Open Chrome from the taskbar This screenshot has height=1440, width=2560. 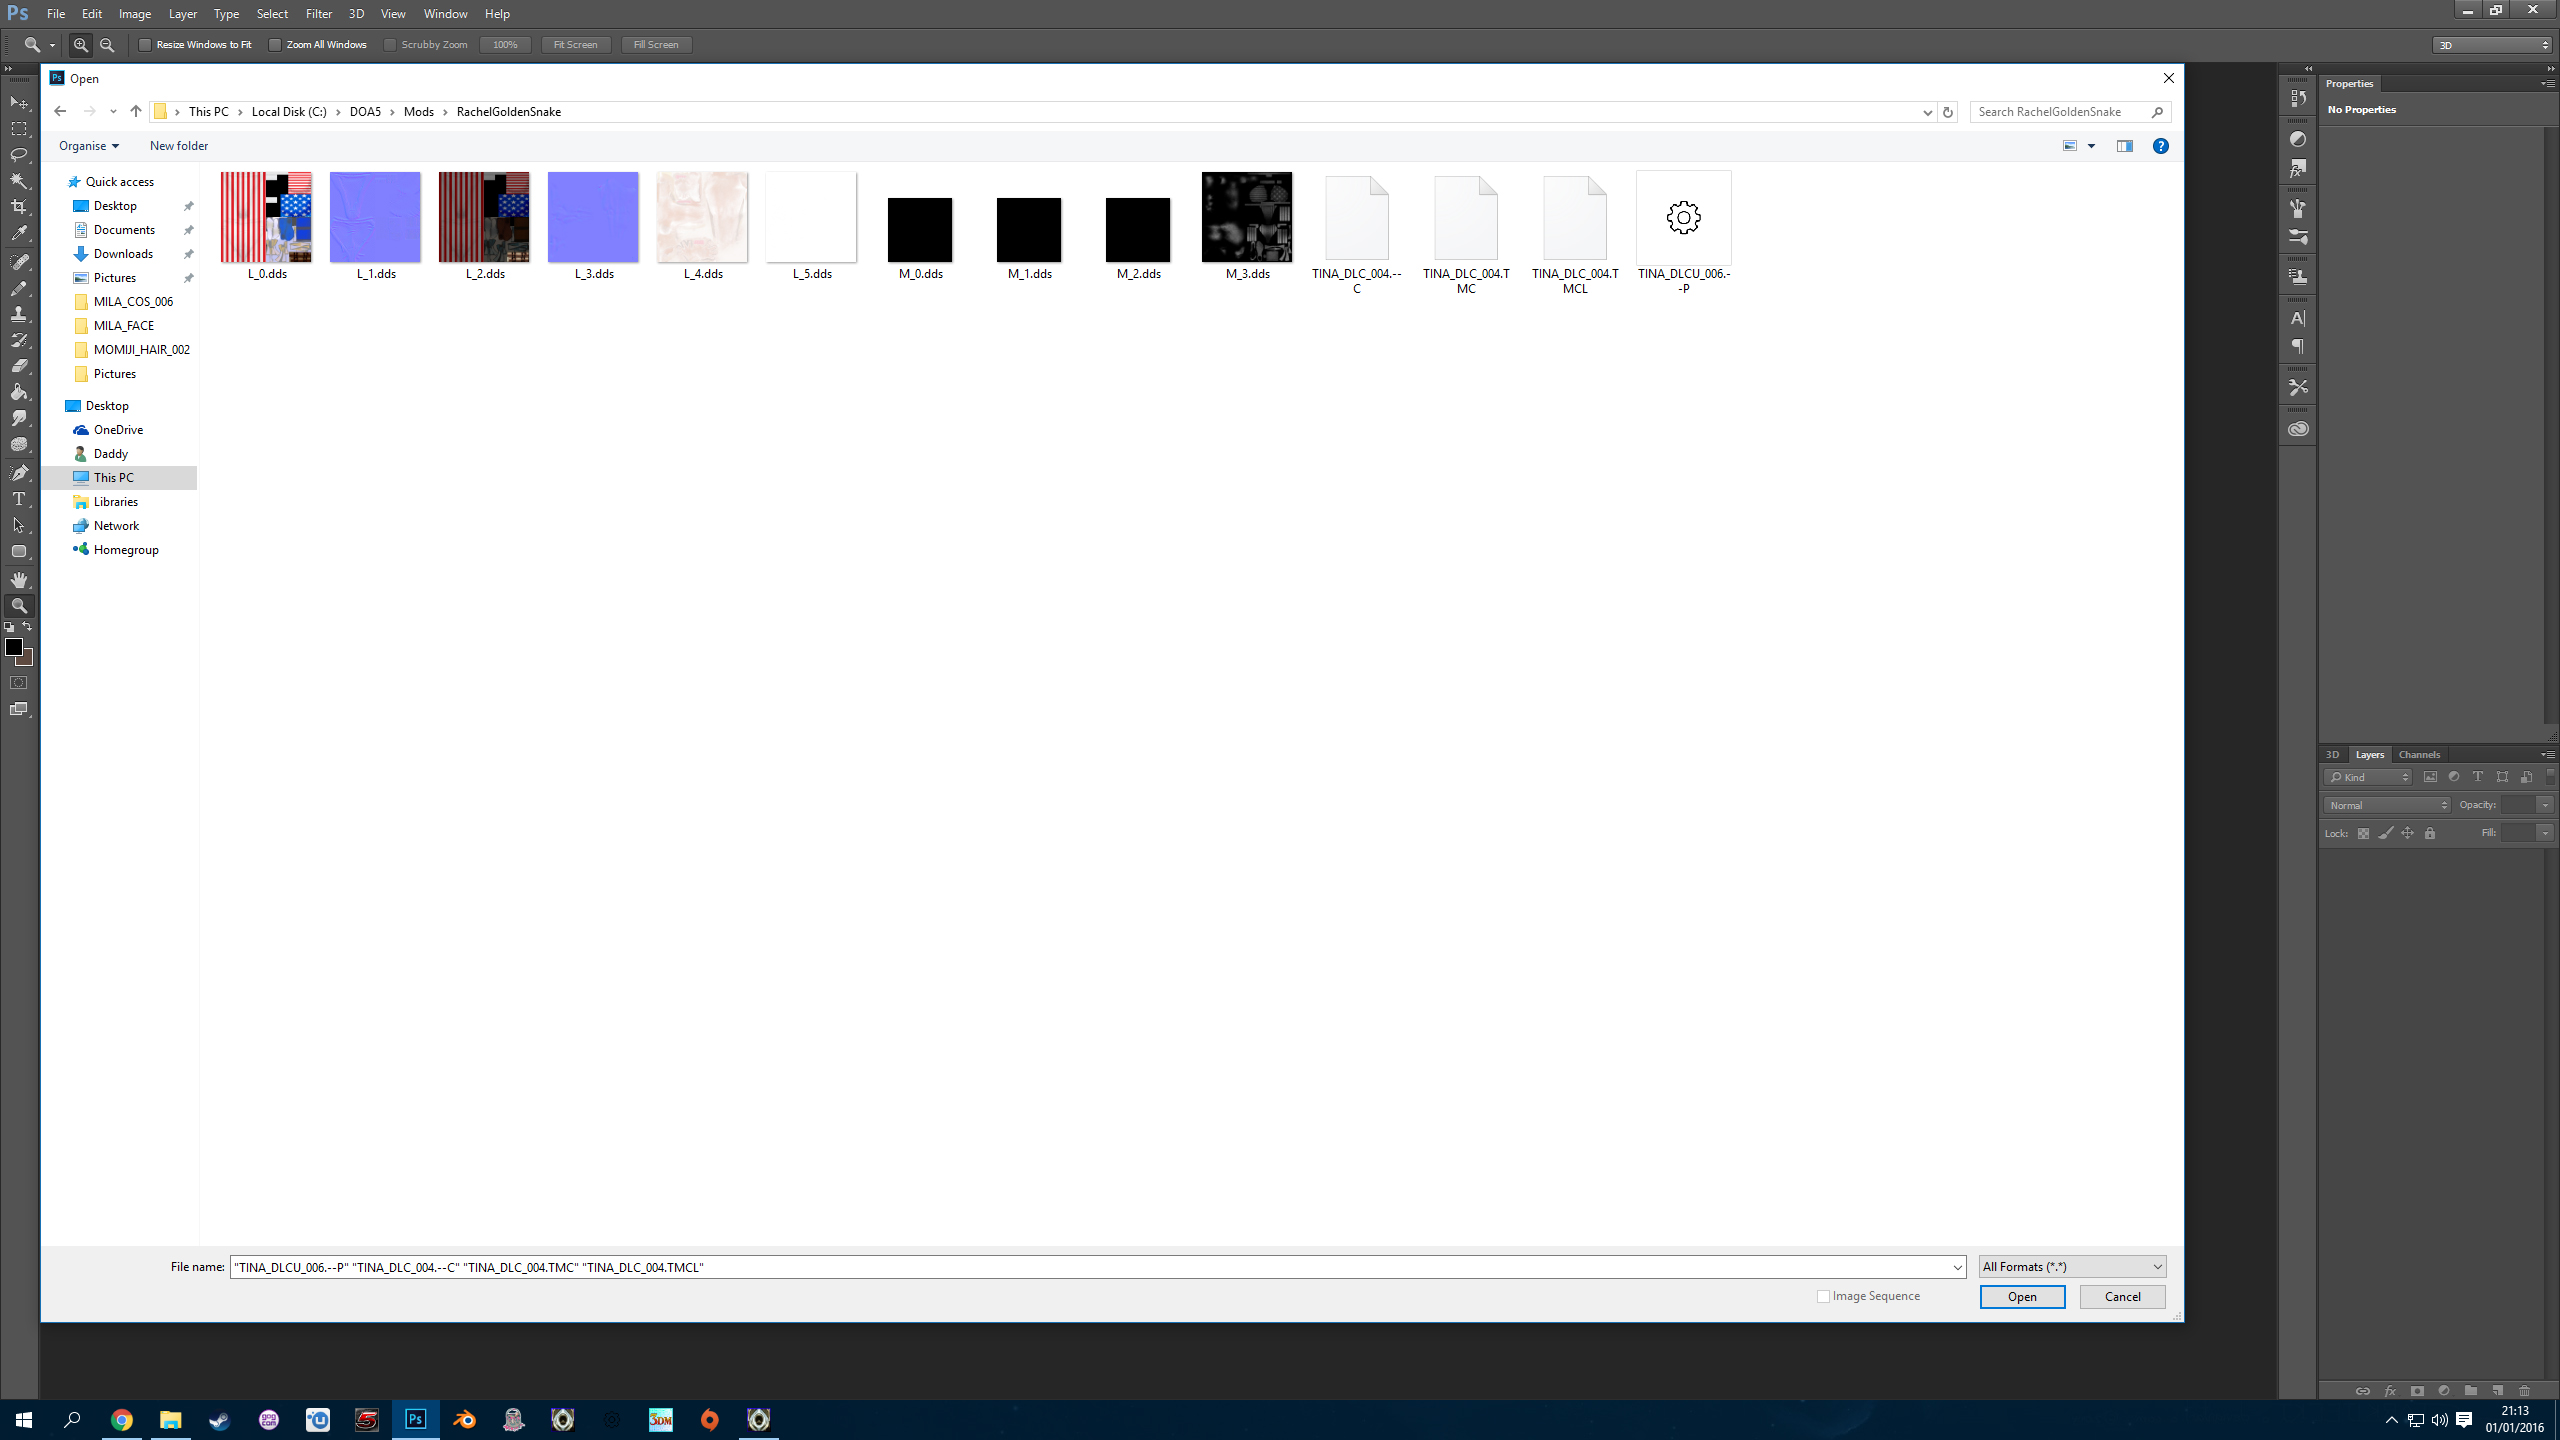pyautogui.click(x=121, y=1420)
